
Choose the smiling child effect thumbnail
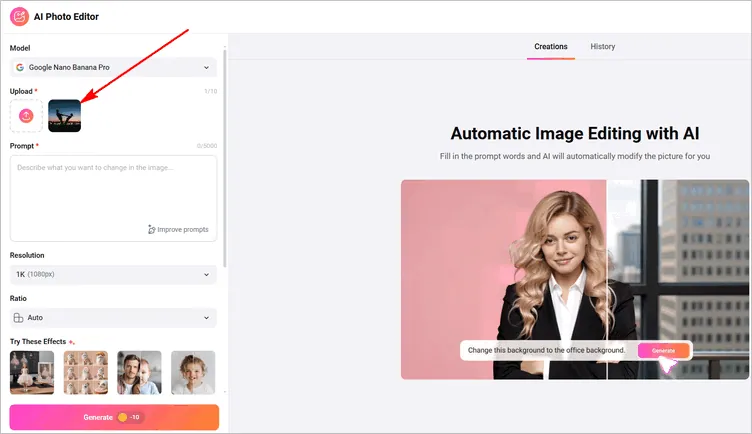(193, 373)
